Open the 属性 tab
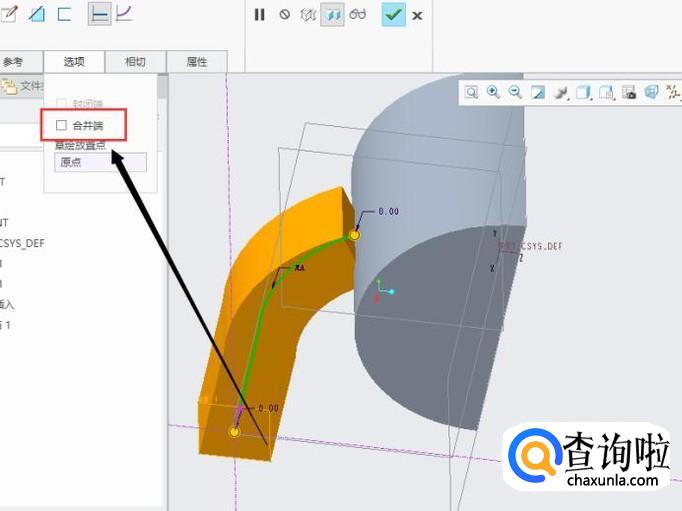This screenshot has height=511, width=682. point(197,62)
